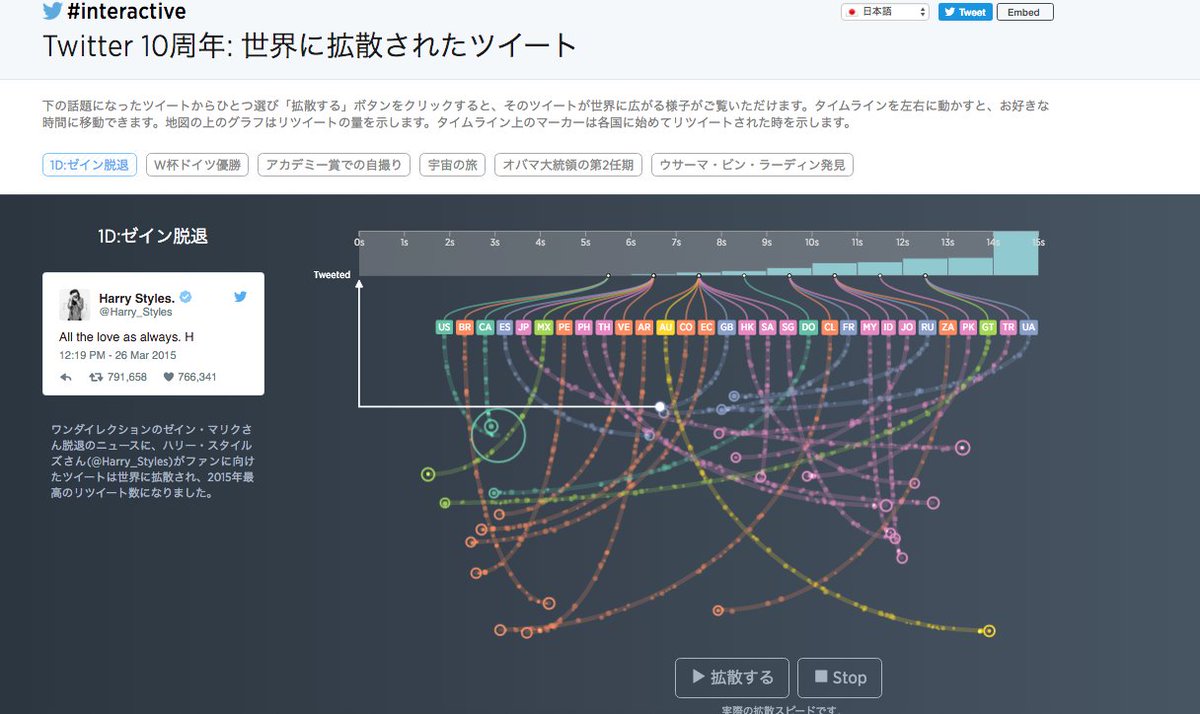Screen dimensions: 1200x714
Task: Click the Stop button
Action: click(x=840, y=677)
